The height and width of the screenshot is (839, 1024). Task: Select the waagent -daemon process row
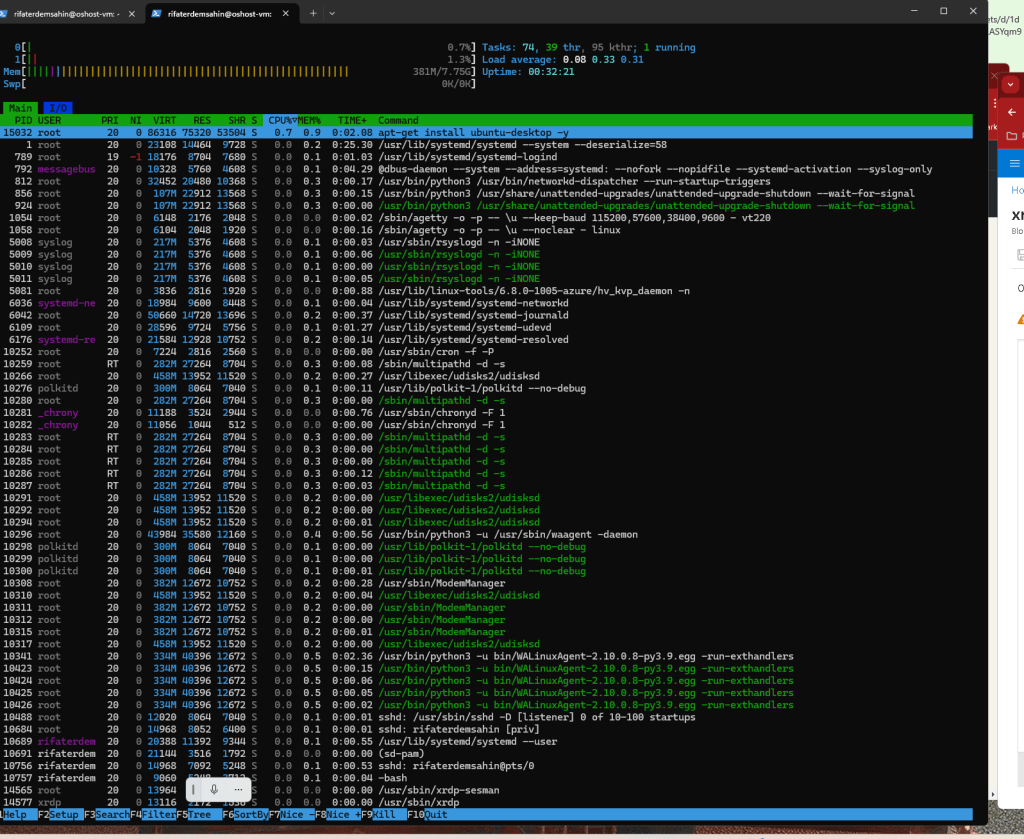(x=487, y=535)
